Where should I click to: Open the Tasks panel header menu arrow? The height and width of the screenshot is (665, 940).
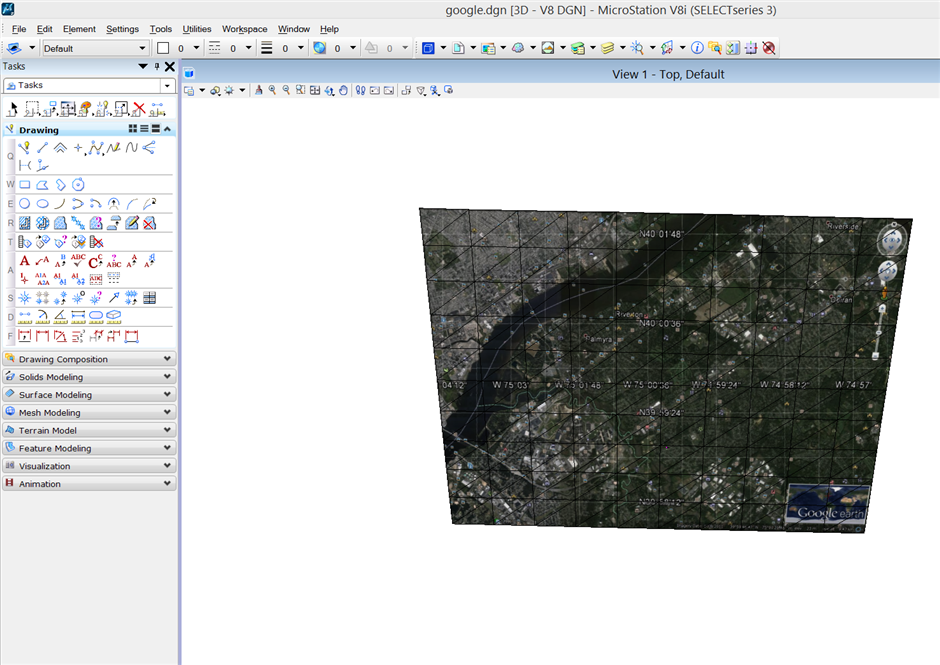click(x=143, y=67)
